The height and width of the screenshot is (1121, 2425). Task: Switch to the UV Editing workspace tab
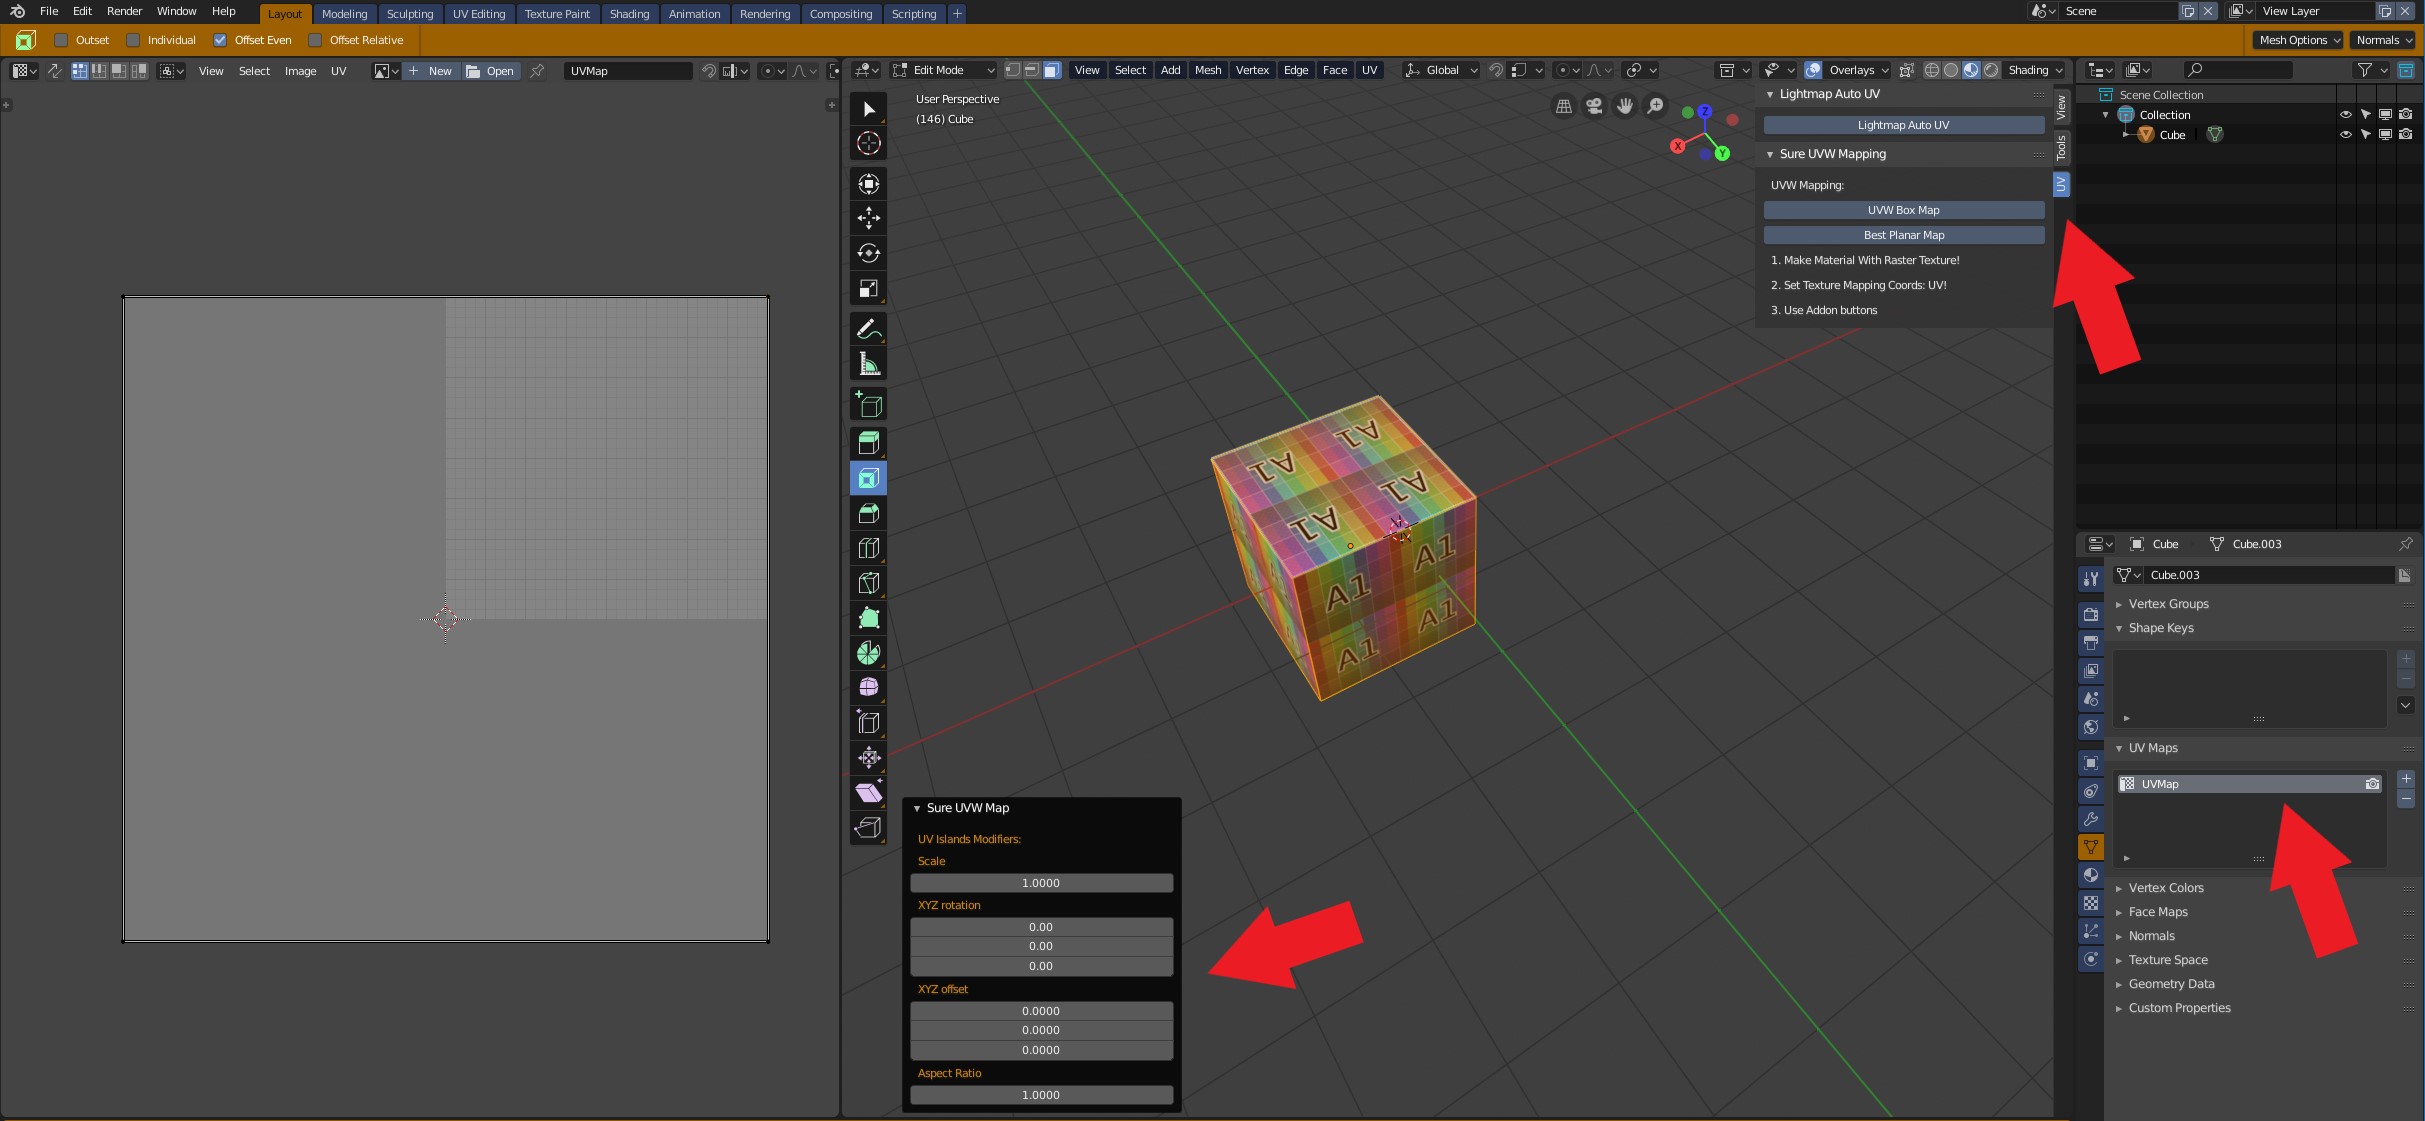pyautogui.click(x=478, y=14)
